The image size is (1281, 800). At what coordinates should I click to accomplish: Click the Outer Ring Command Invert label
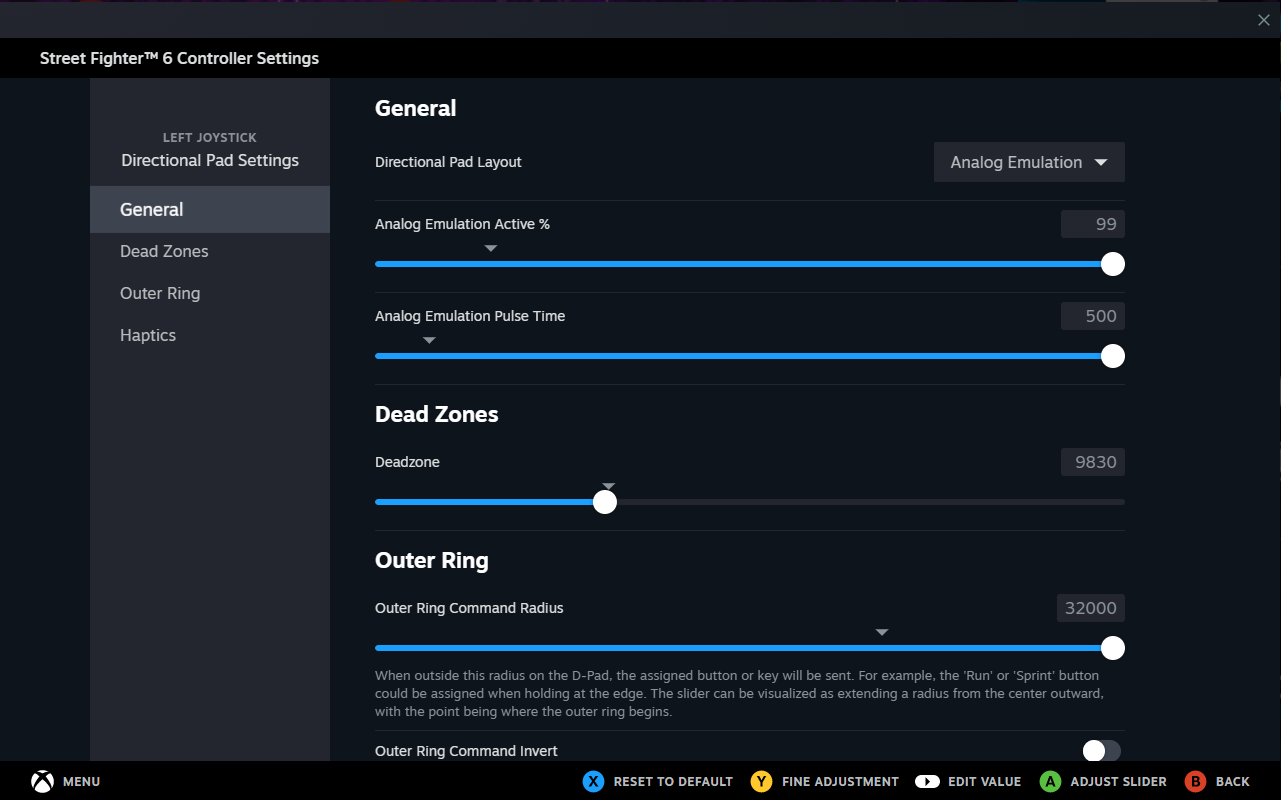(x=466, y=751)
